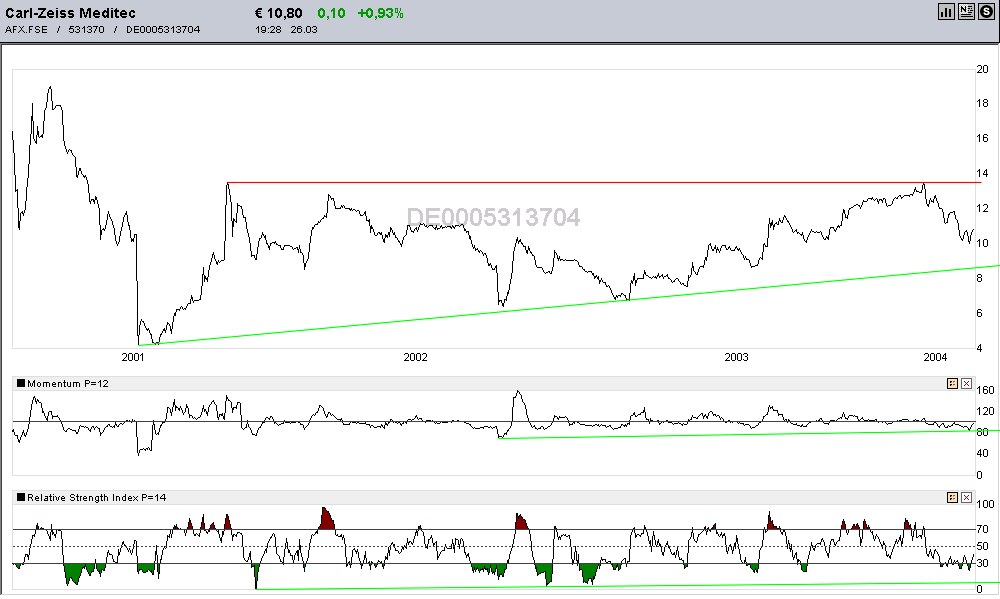Screen dimensions: 1000x599
Task: Click the 14 label on the price axis
Action: [x=982, y=174]
